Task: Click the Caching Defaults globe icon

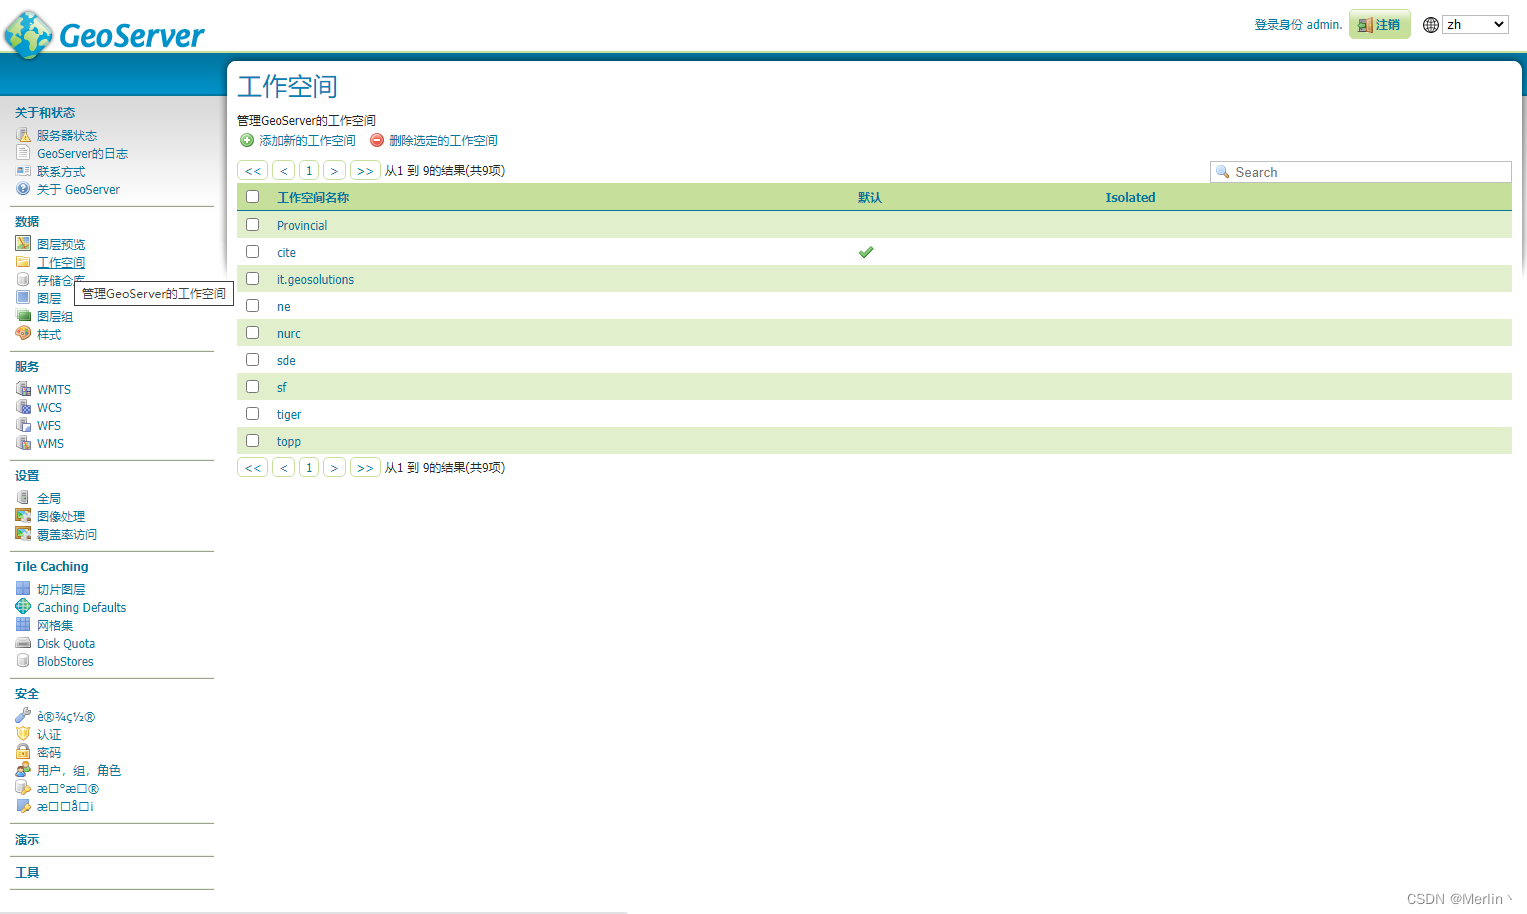Action: coord(23,607)
